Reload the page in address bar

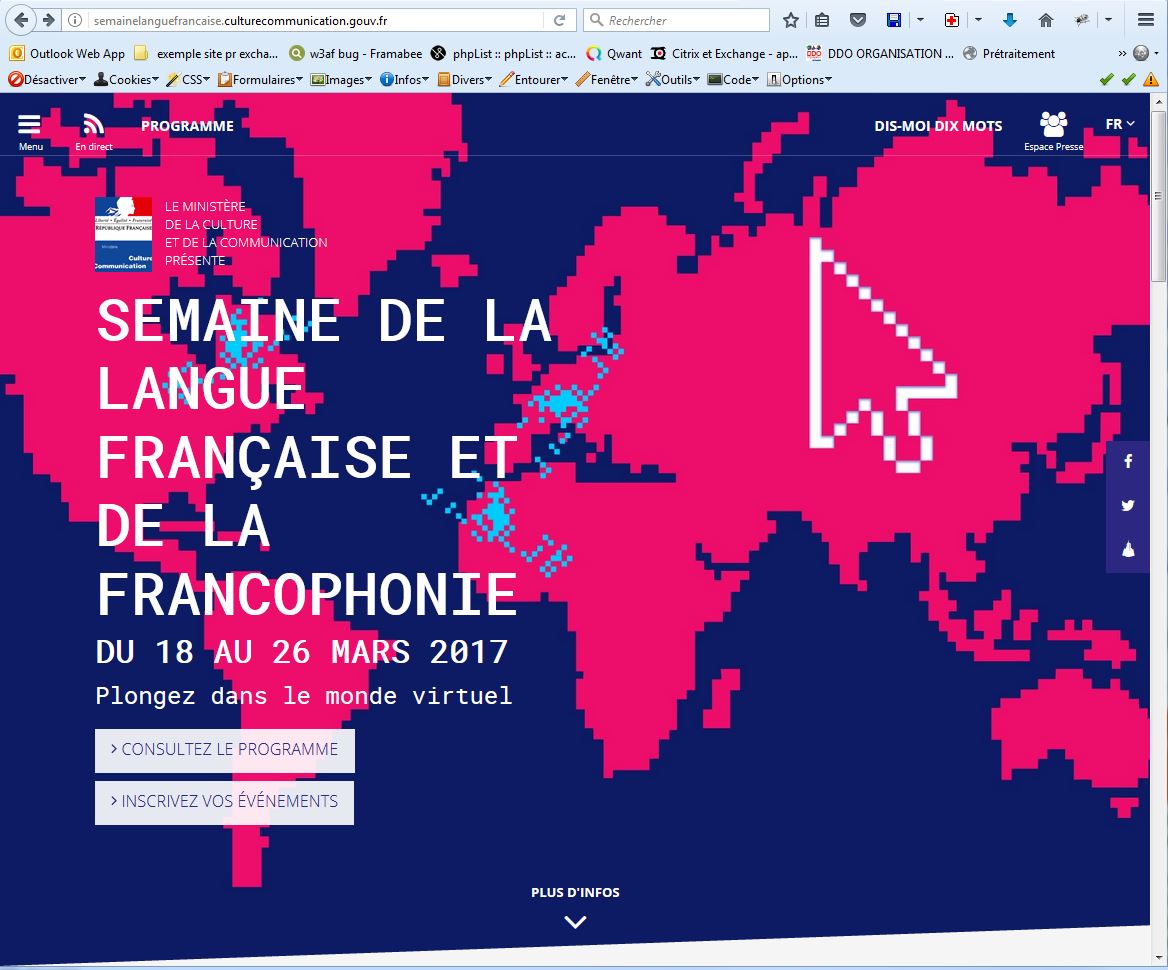(560, 20)
